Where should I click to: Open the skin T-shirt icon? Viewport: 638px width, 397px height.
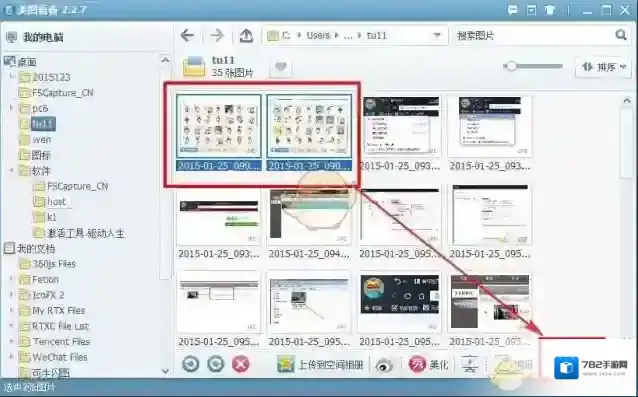click(x=550, y=10)
